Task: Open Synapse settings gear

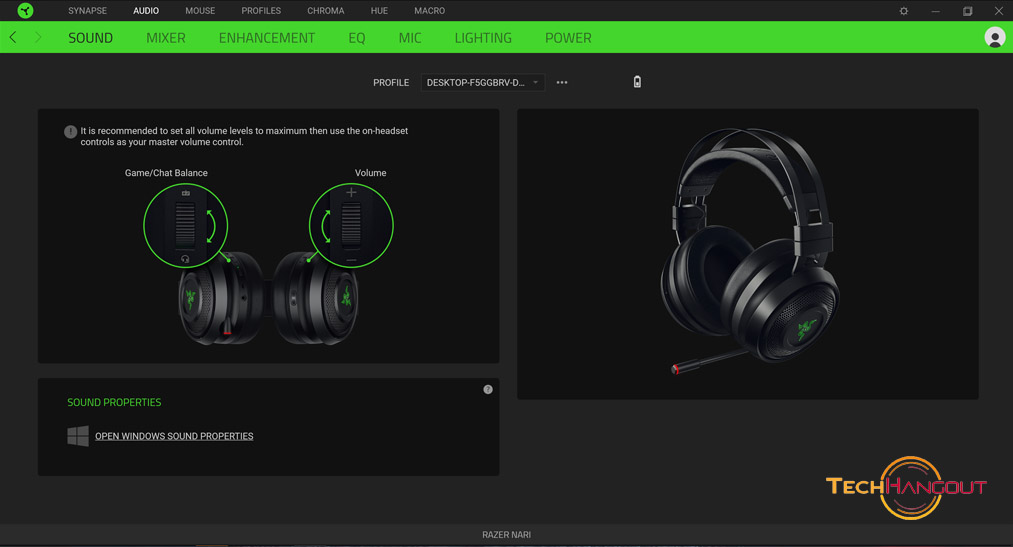Action: [904, 11]
